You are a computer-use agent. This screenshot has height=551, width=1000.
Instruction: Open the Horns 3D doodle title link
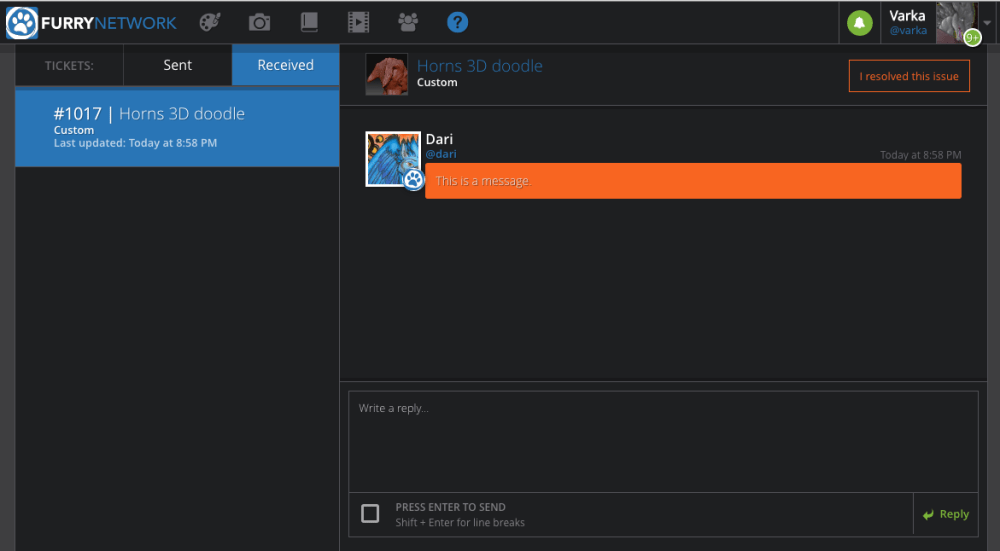480,66
